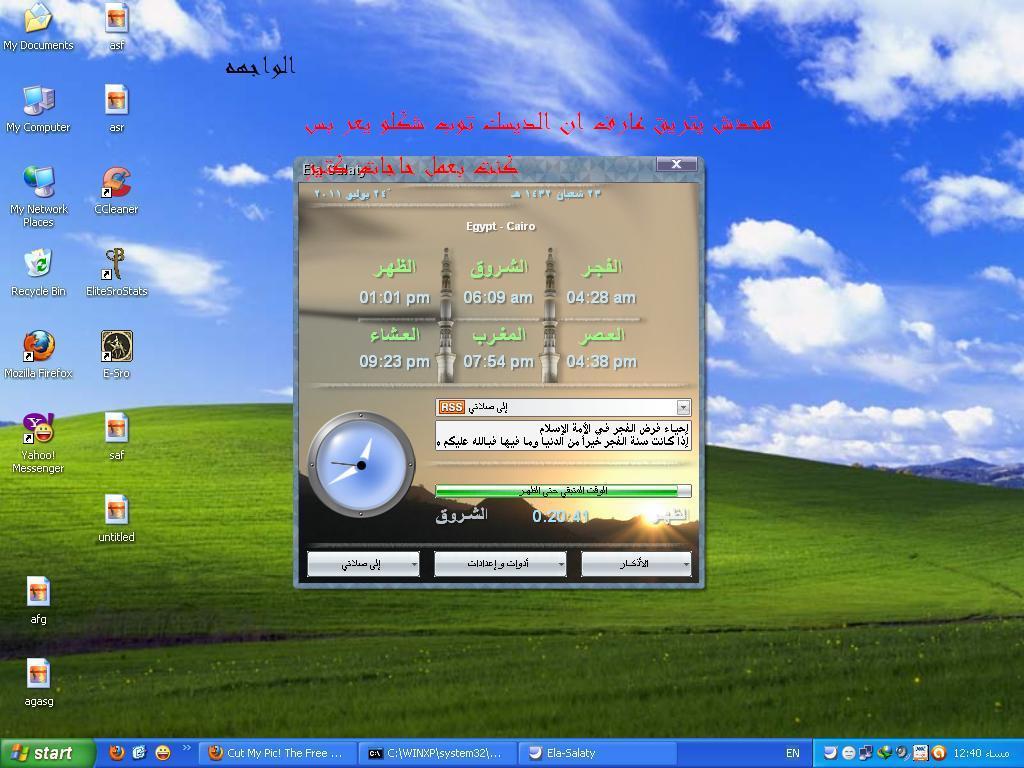Launch Firefox from the quick launch bar
This screenshot has height=768, width=1024.
116,752
